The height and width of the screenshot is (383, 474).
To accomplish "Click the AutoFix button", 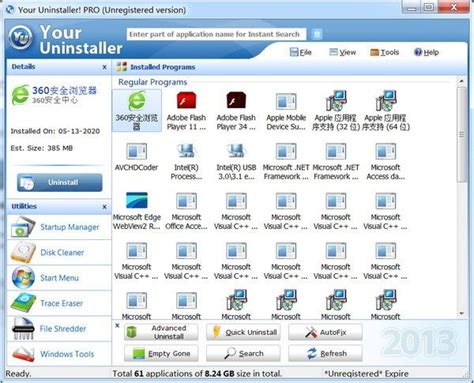I will tap(325, 332).
